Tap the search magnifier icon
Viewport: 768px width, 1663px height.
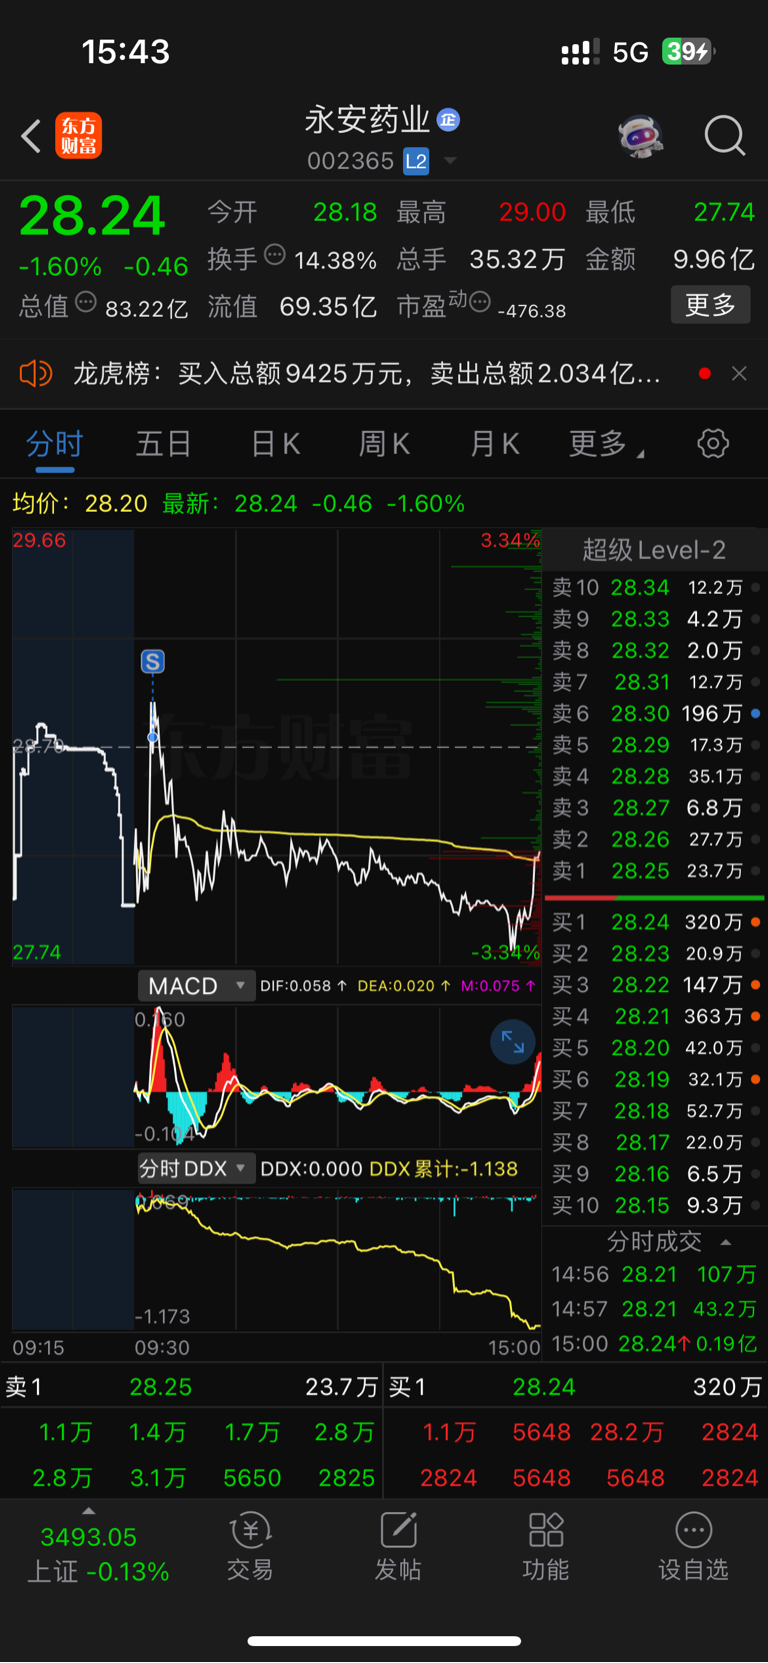pyautogui.click(x=725, y=136)
